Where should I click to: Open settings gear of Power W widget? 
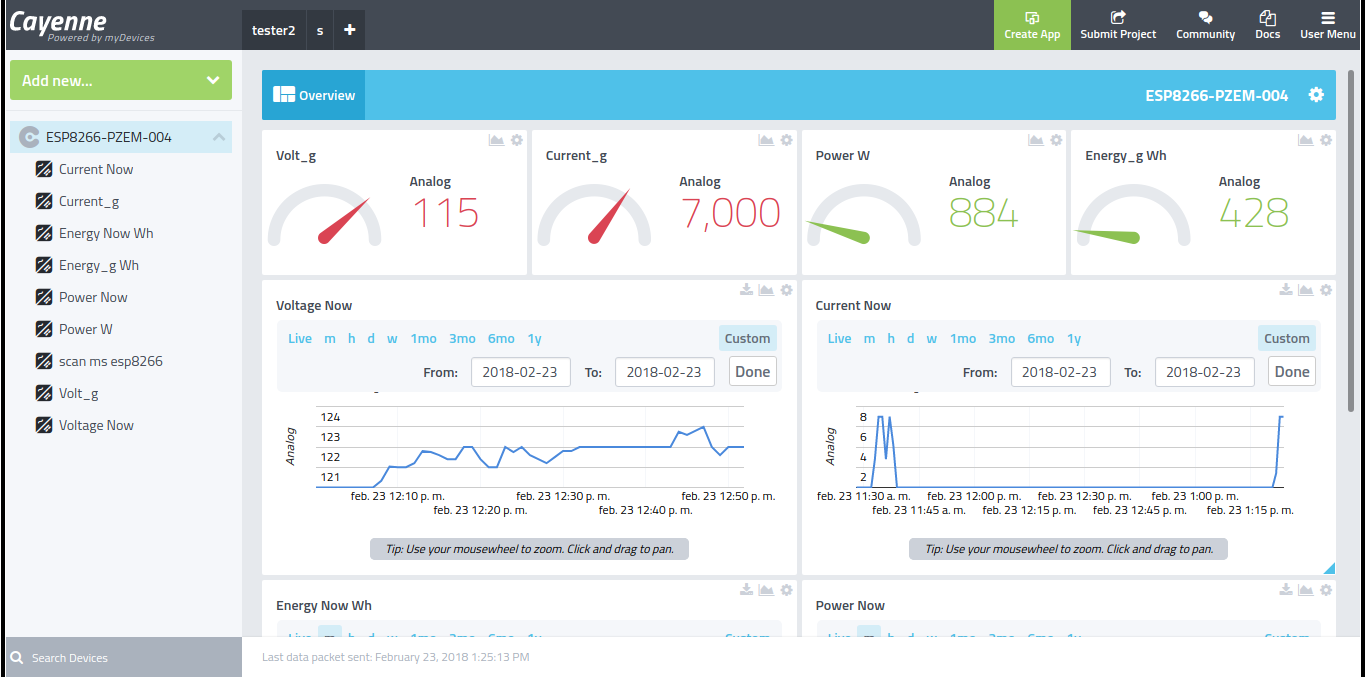[x=1057, y=141]
